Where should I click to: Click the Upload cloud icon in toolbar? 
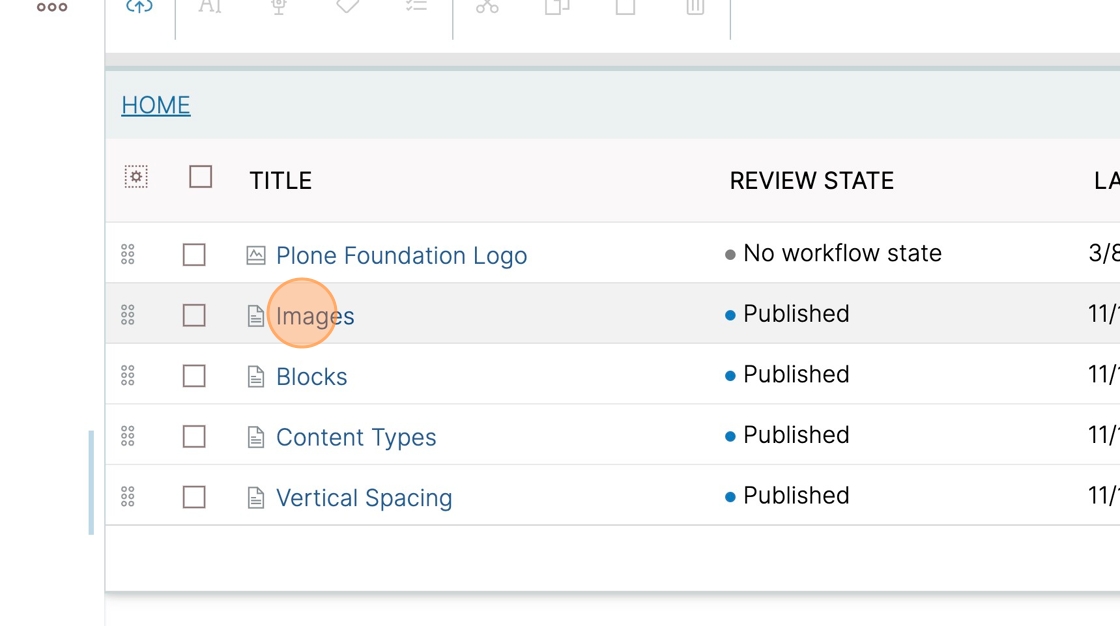click(x=139, y=6)
